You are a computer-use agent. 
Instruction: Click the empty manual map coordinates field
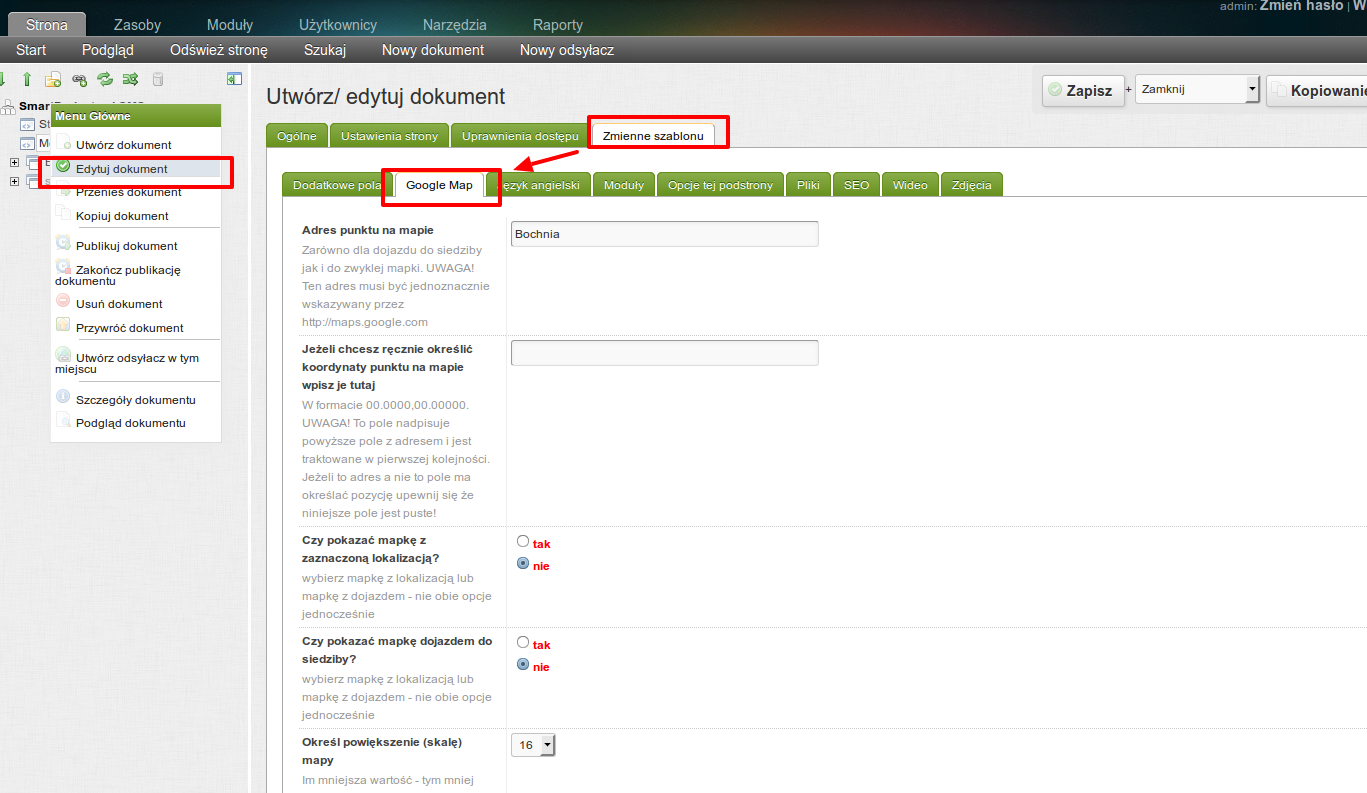point(664,353)
